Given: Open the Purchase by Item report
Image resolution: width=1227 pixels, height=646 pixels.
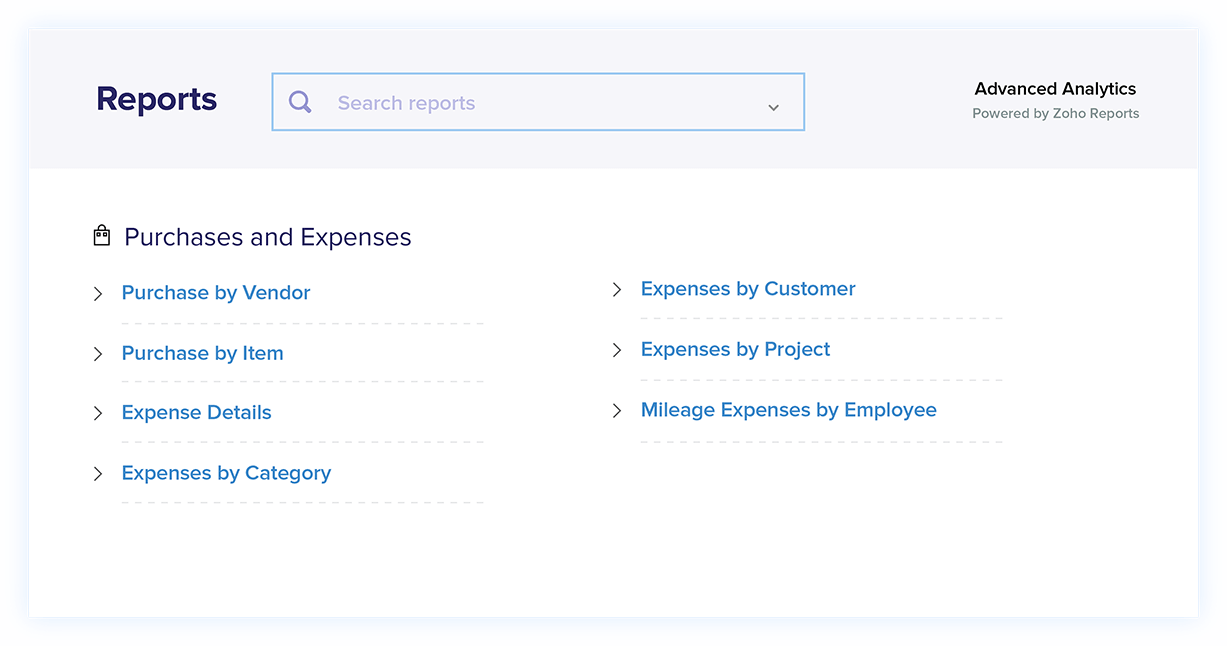Looking at the screenshot, I should (202, 353).
